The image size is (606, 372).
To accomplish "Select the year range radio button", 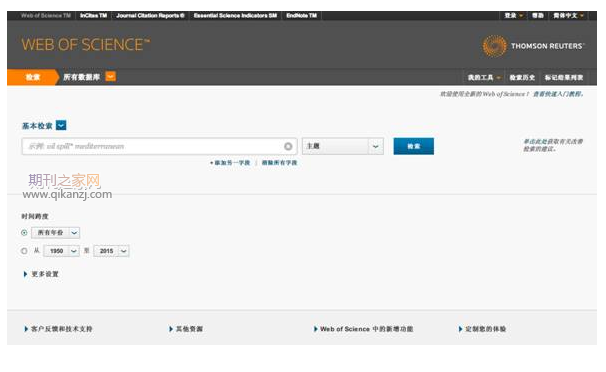I will pyautogui.click(x=24, y=251).
